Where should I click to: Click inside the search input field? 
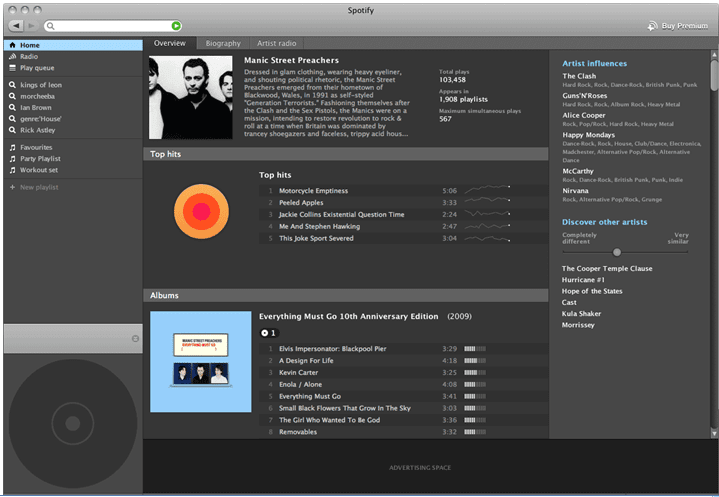(112, 26)
